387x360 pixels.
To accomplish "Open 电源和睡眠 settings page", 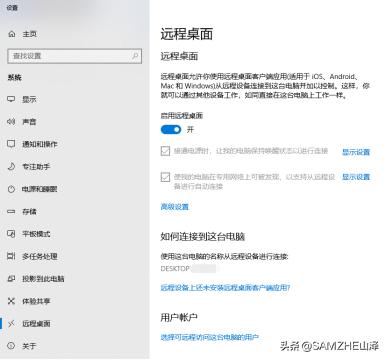I will (x=39, y=189).
